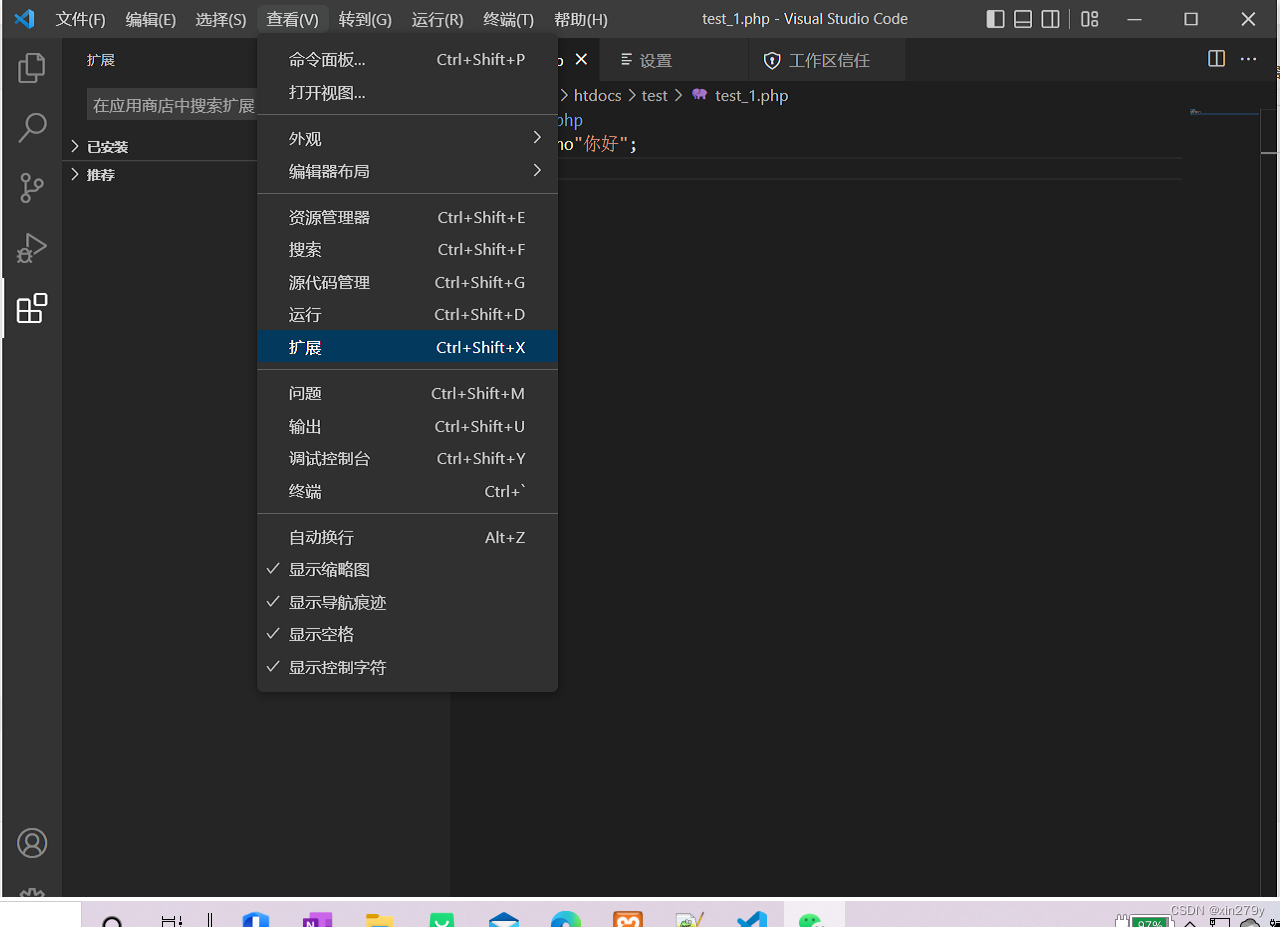Open the 转到(G) menu
1280x927 pixels.
365,20
